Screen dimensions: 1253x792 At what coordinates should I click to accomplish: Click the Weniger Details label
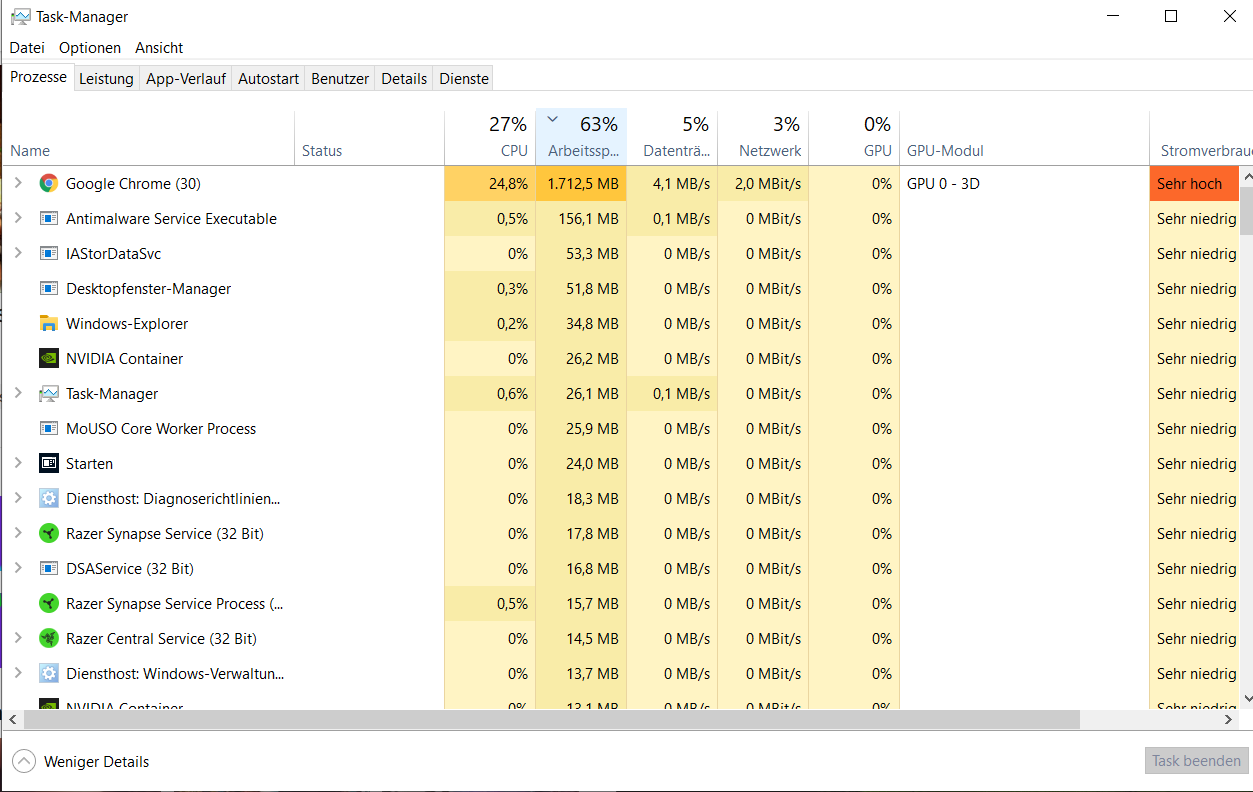tap(96, 762)
